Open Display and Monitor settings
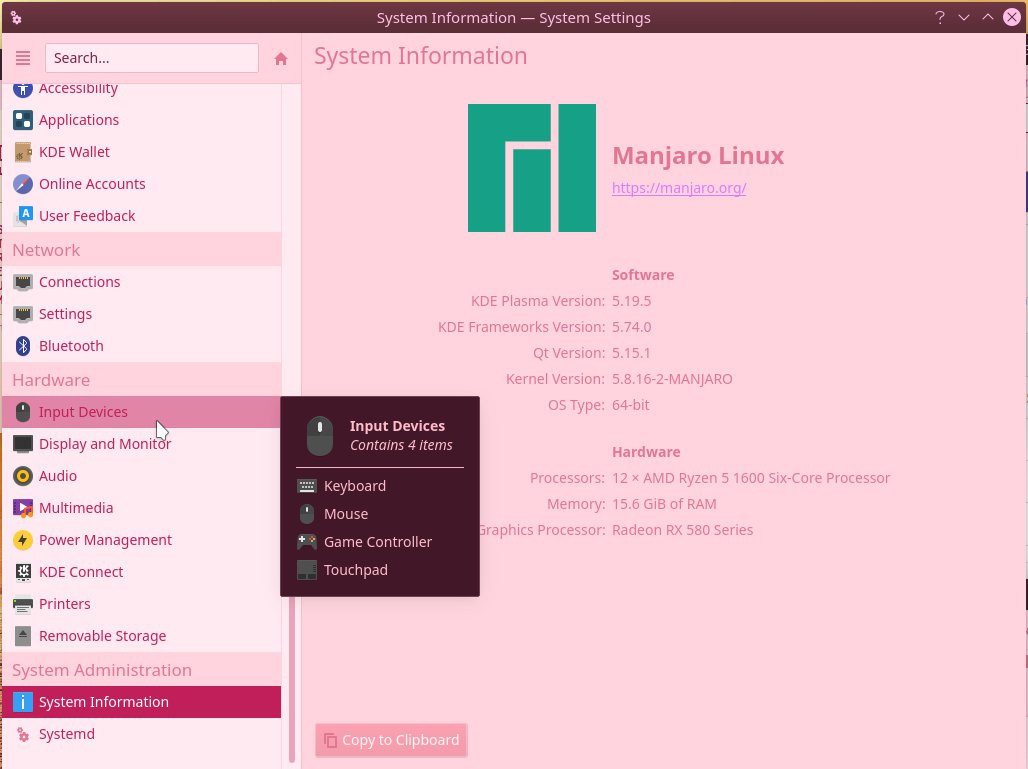1028x769 pixels. [142, 444]
